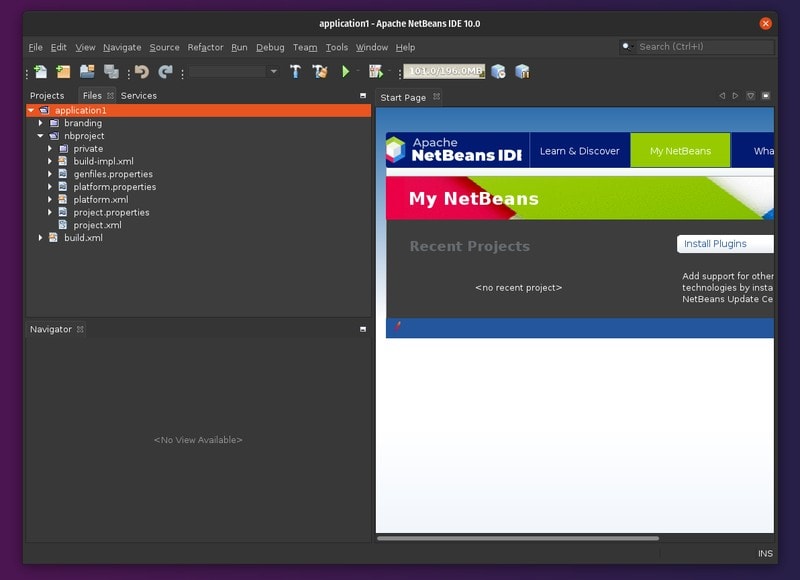
Task: Click the horizontal scrollbar in Start Page
Action: pyautogui.click(x=518, y=538)
